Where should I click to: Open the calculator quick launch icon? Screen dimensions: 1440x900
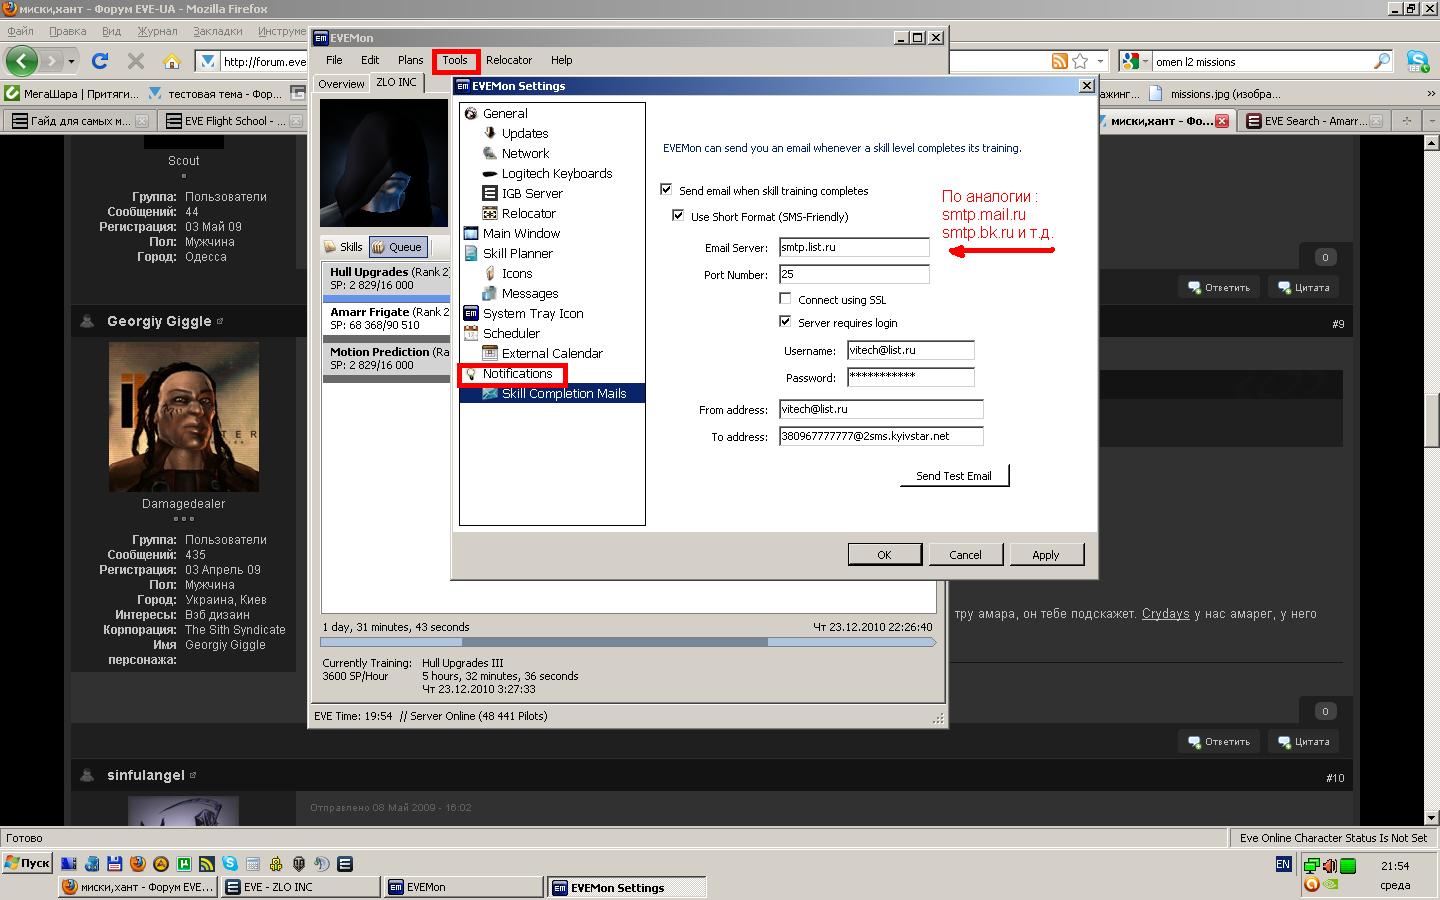[253, 864]
